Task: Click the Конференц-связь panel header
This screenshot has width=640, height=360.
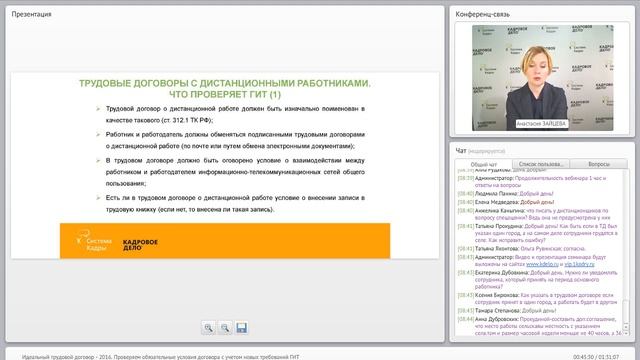Action: tap(482, 14)
